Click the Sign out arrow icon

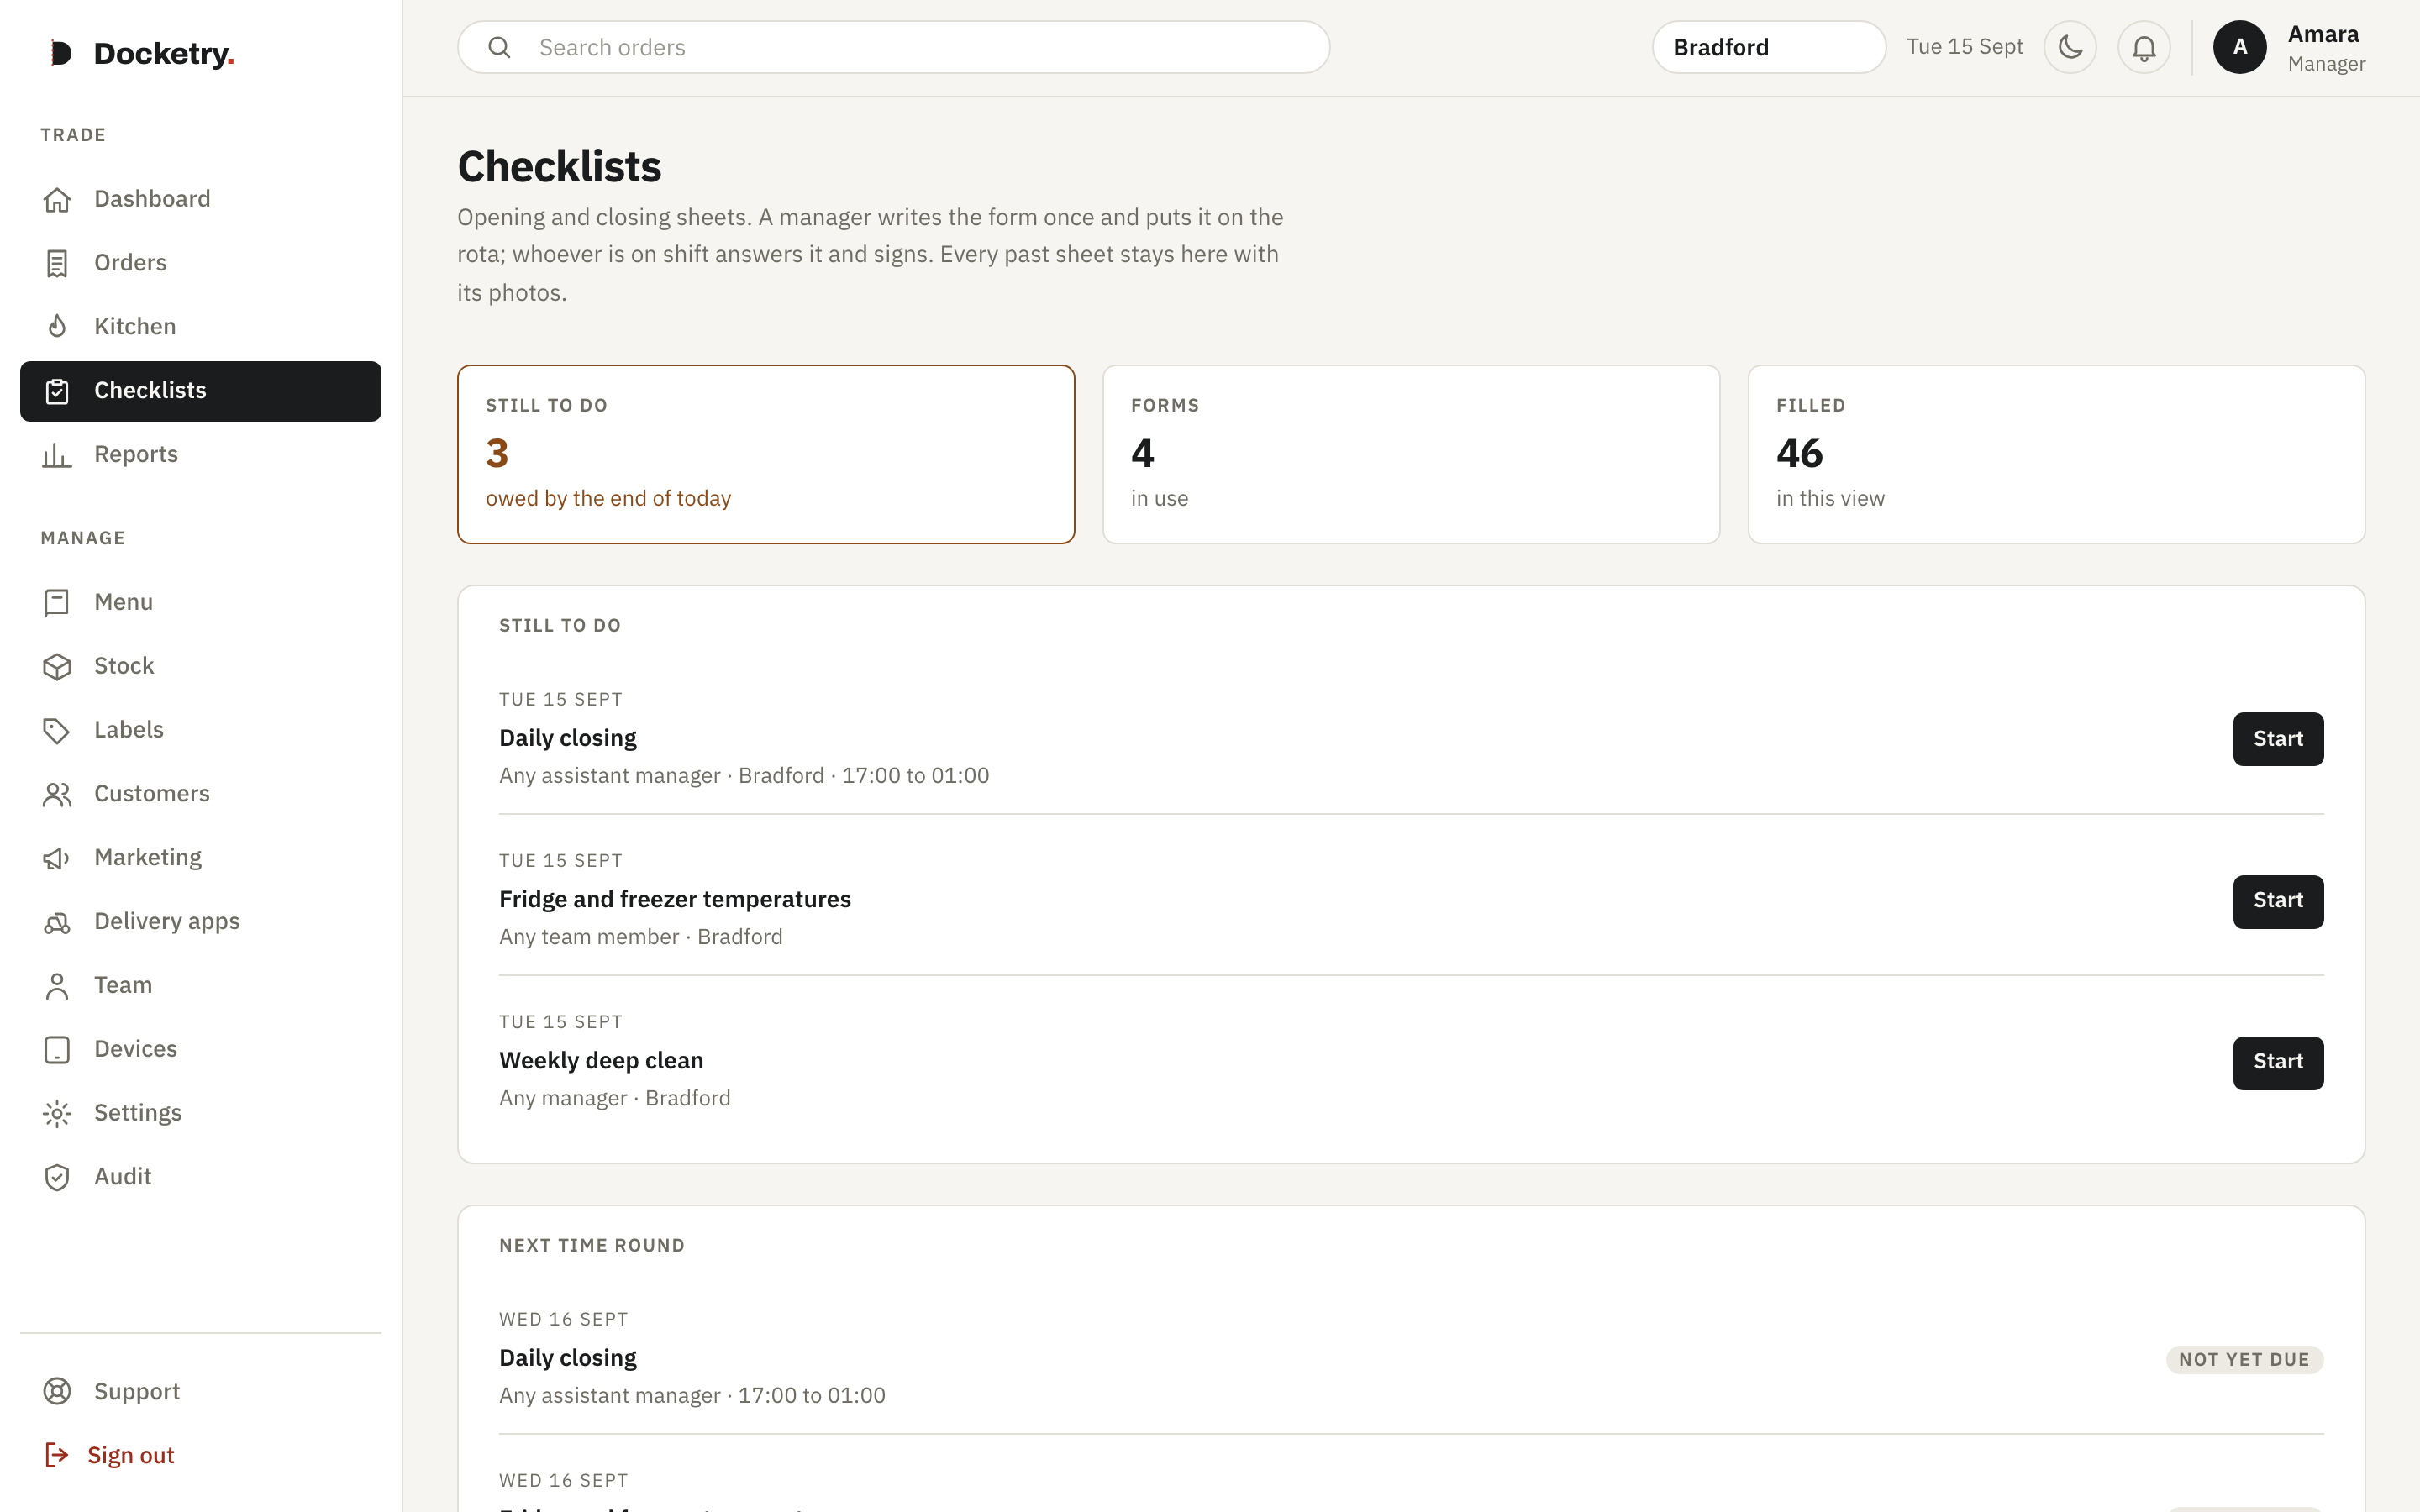click(x=57, y=1456)
